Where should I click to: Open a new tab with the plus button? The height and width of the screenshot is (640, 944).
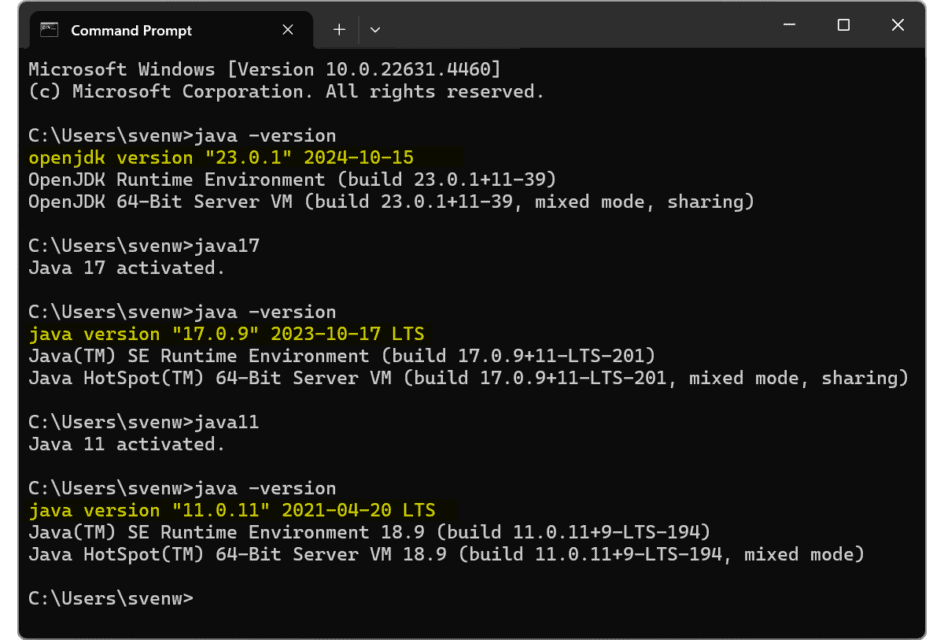pyautogui.click(x=339, y=30)
